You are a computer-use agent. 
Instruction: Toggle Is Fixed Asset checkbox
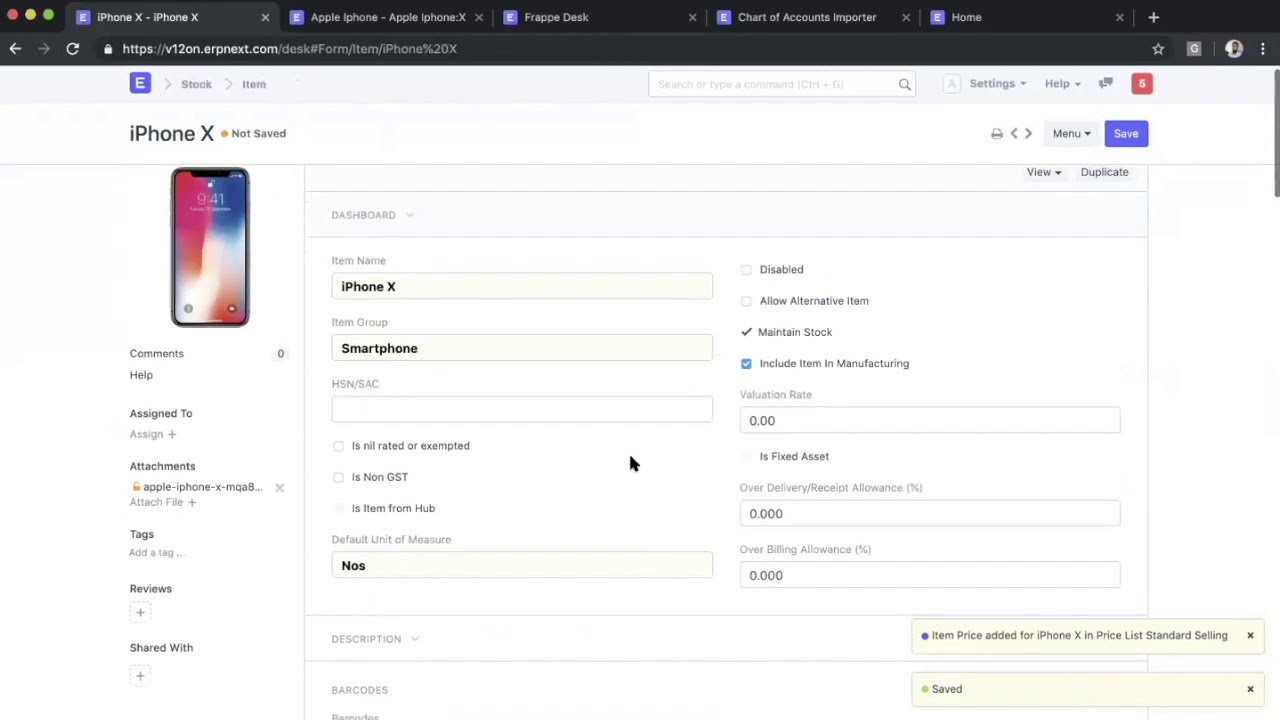(x=746, y=457)
